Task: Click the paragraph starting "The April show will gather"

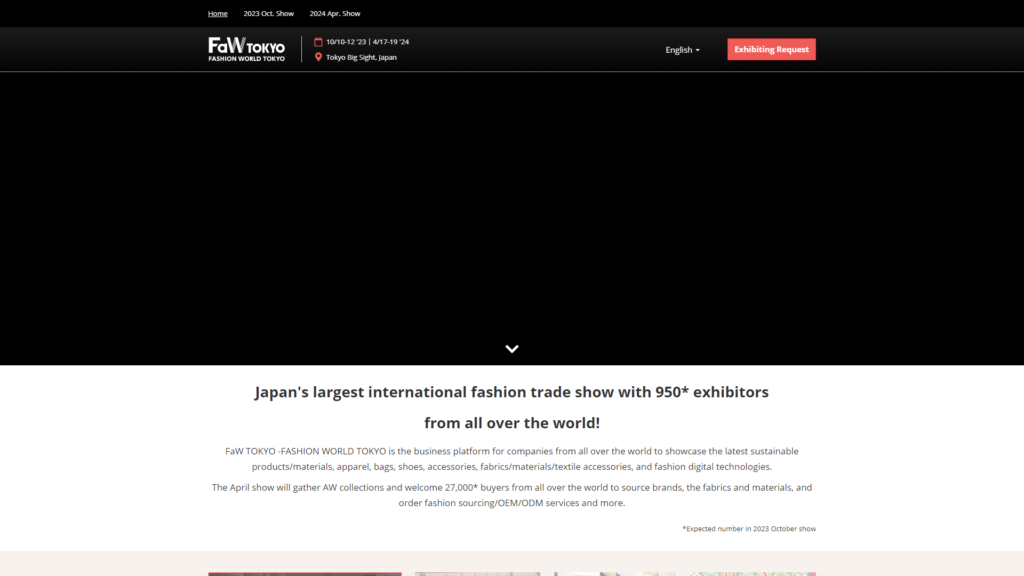Action: (x=512, y=495)
